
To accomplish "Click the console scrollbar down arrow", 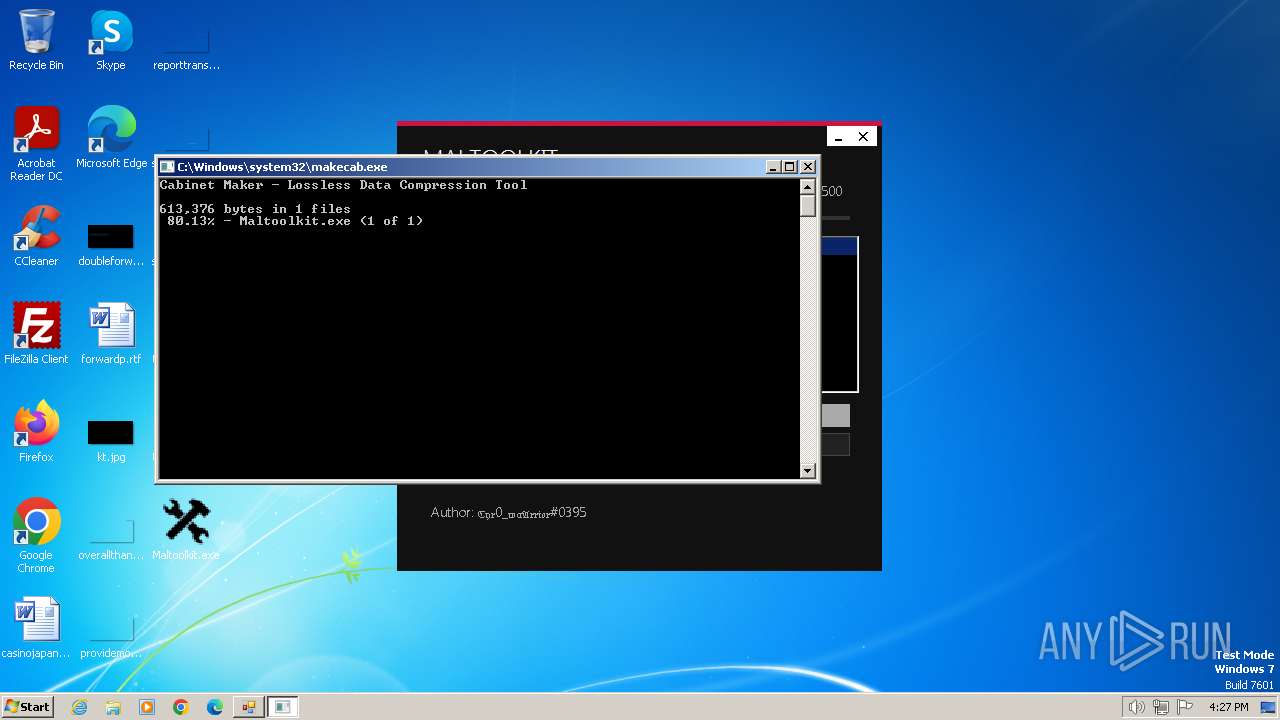I will [808, 470].
